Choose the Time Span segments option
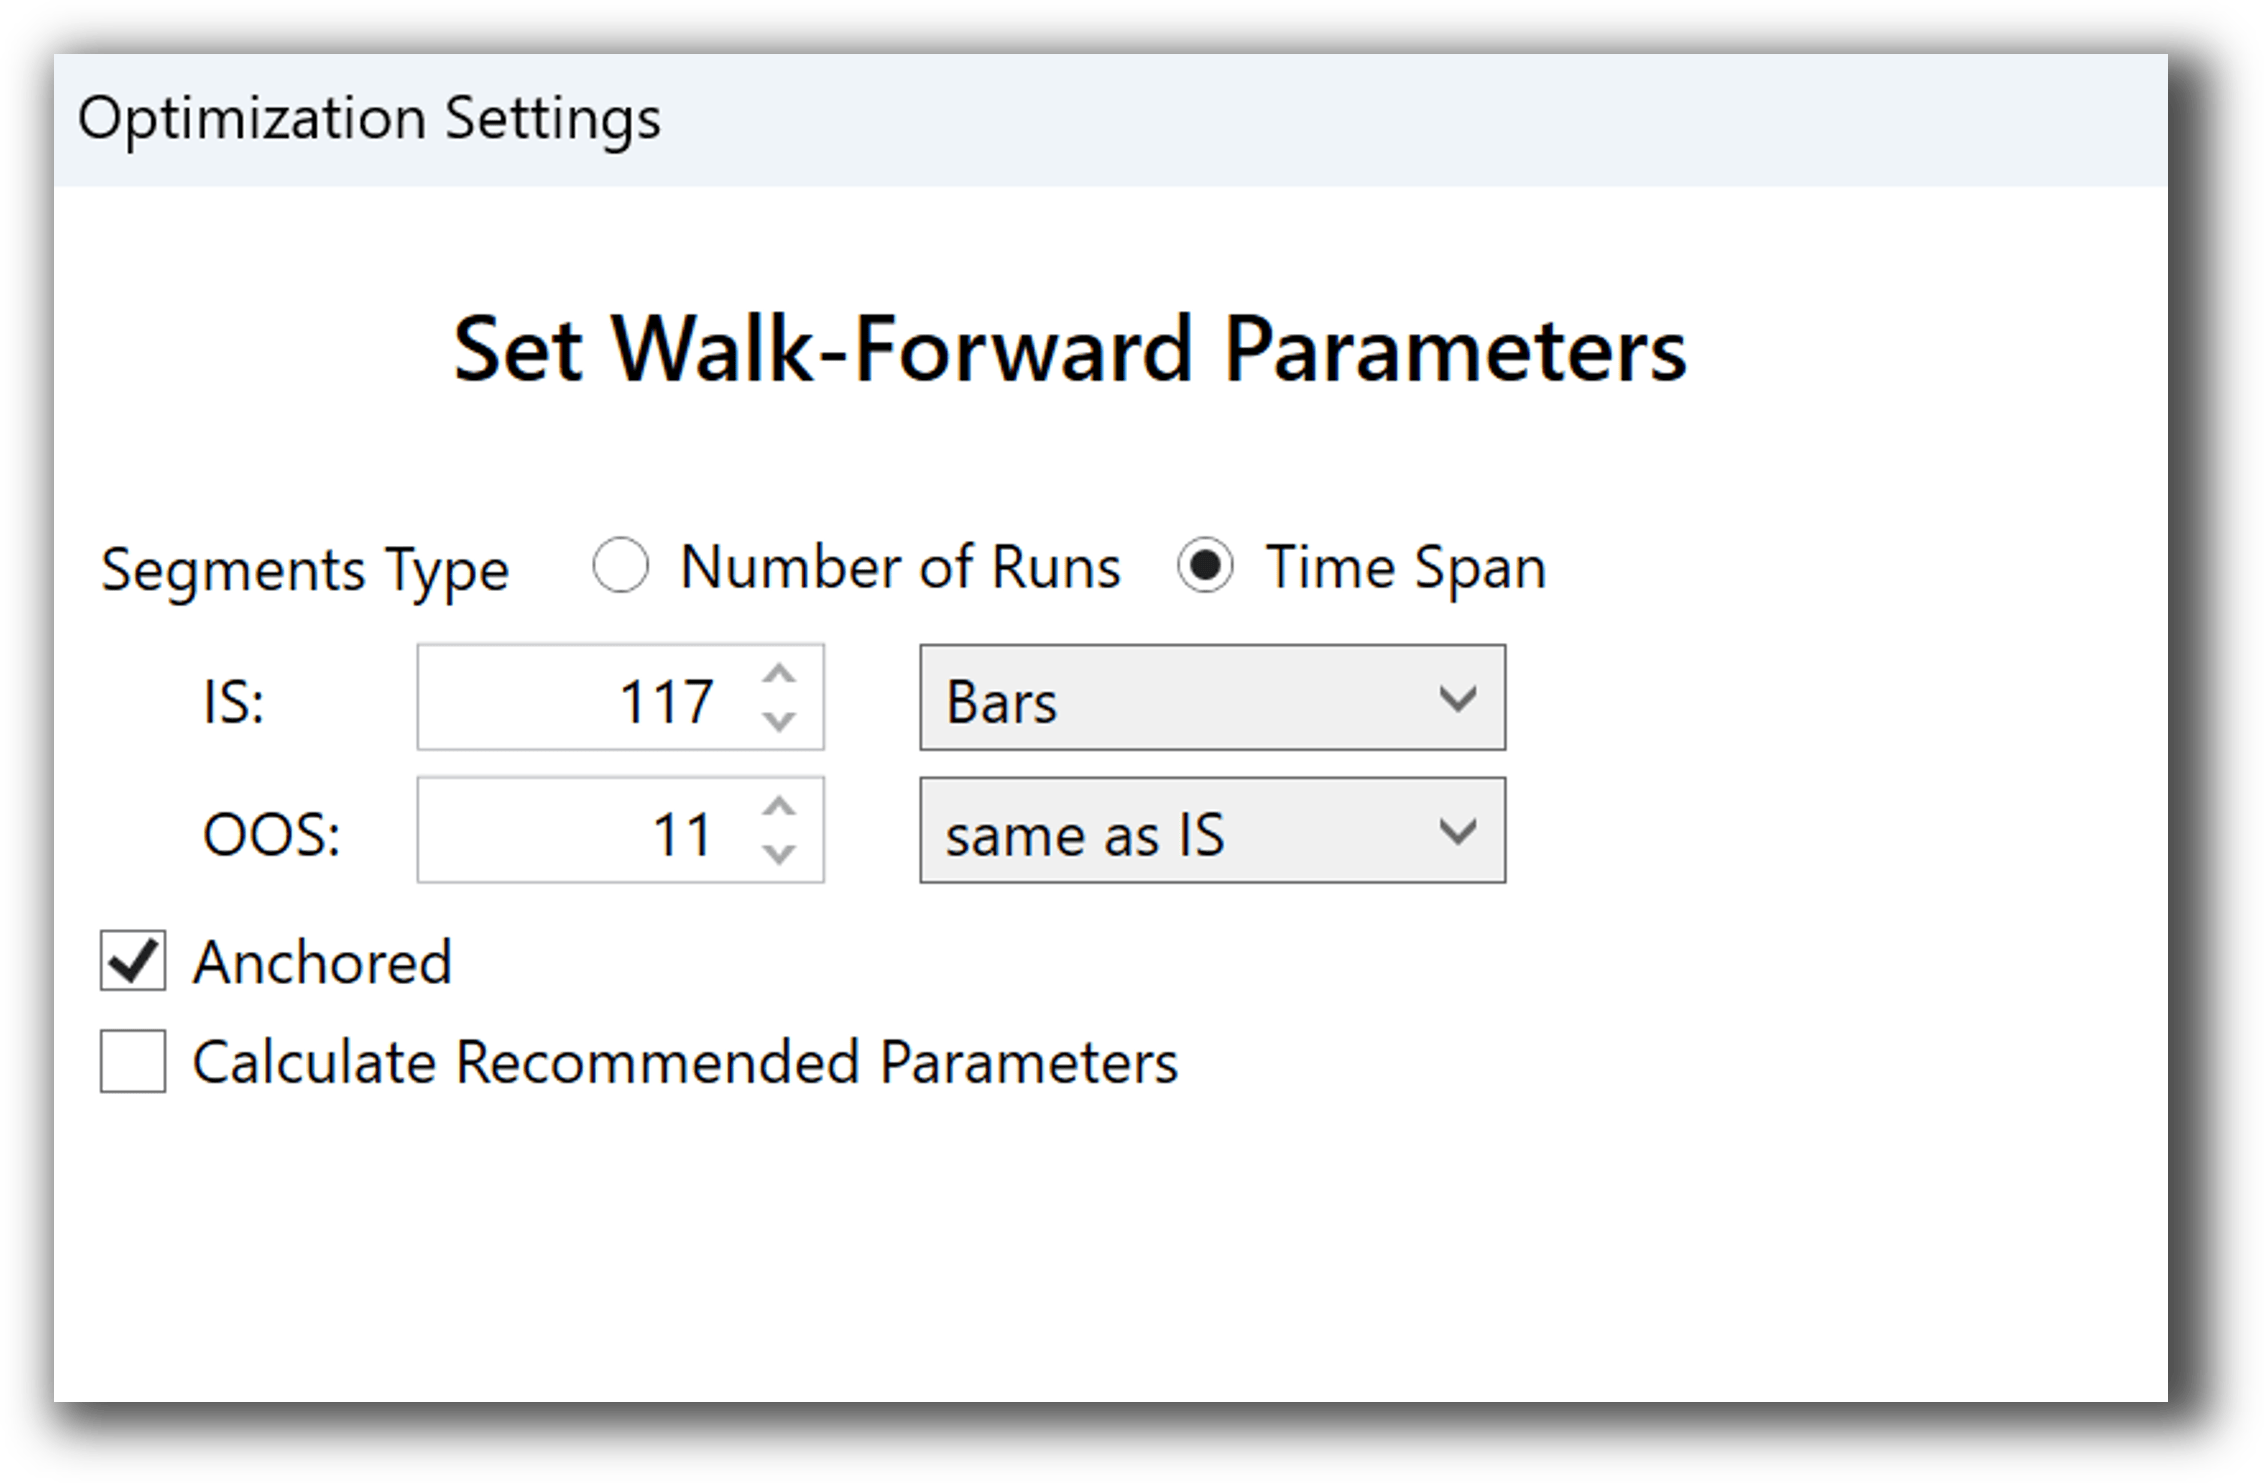Screen dimensions: 2264x1483 pyautogui.click(x=1205, y=566)
